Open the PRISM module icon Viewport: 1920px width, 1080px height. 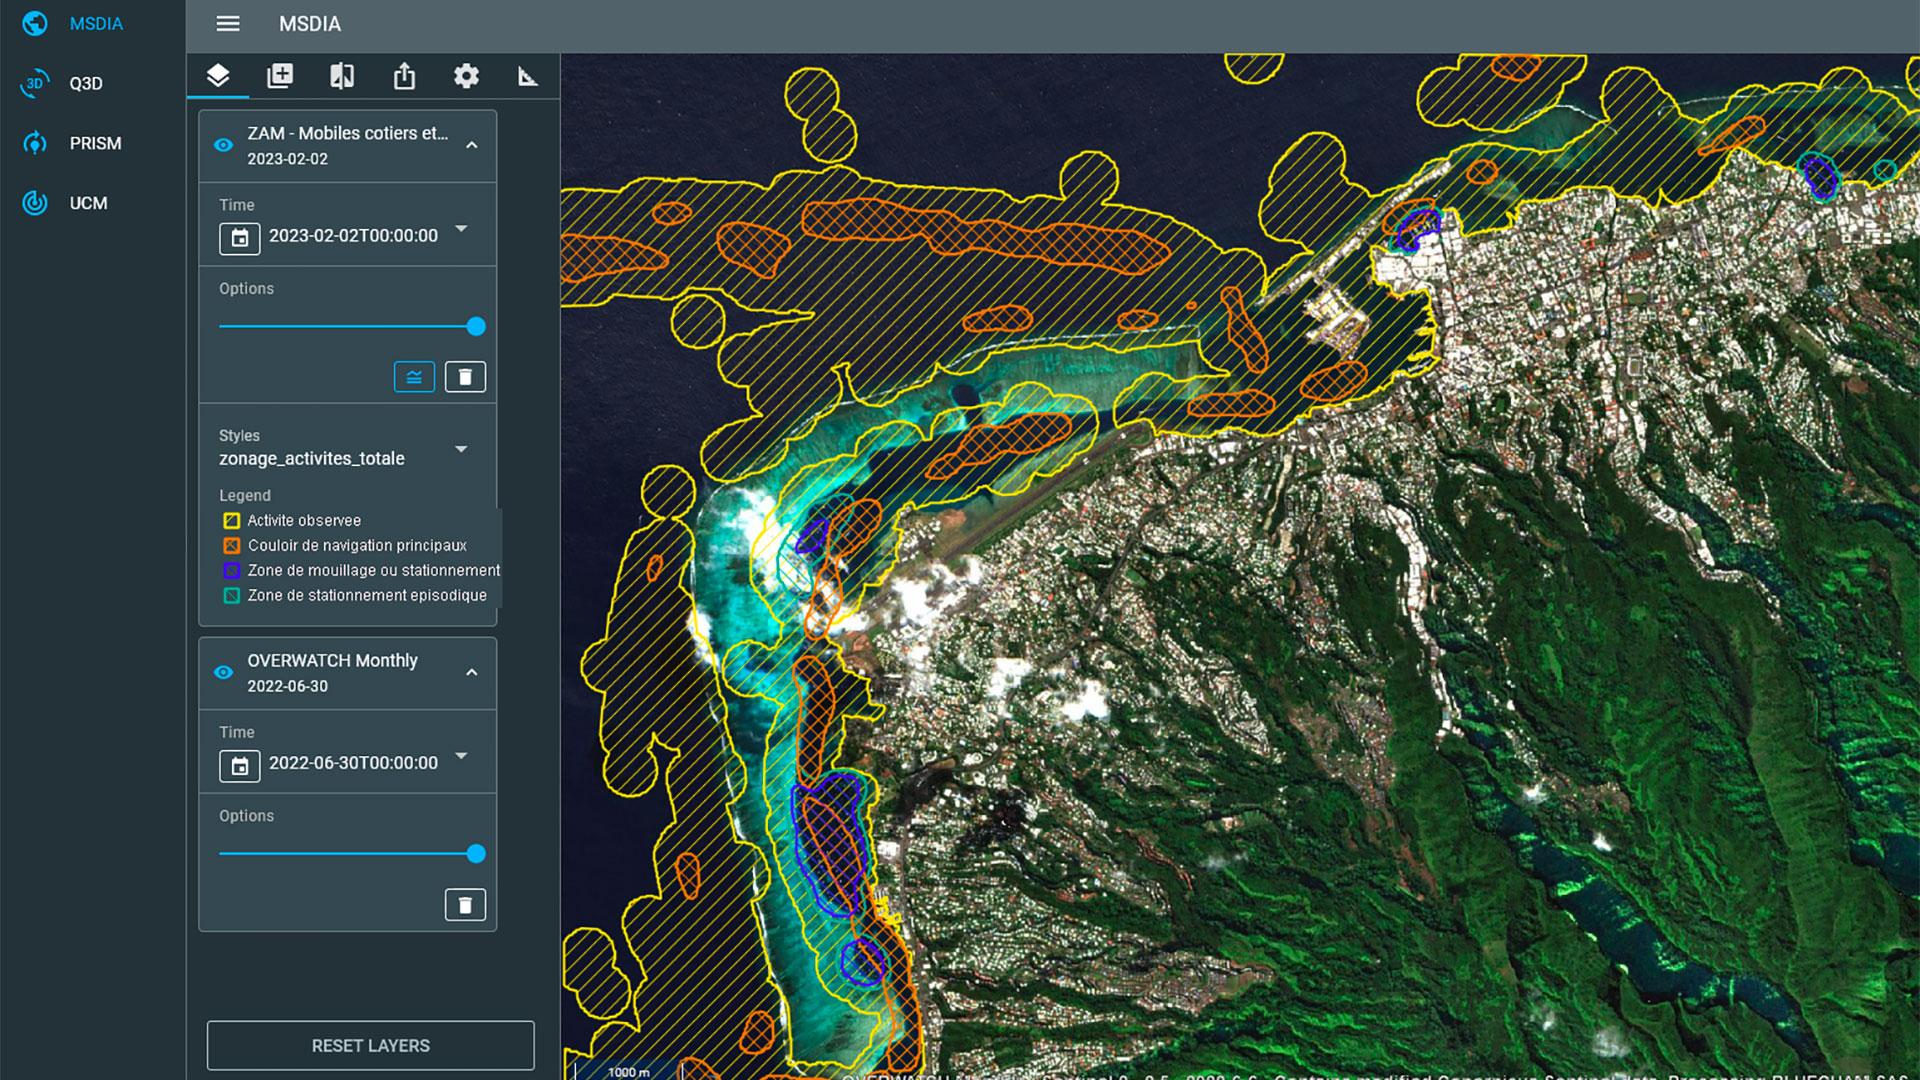(x=35, y=143)
